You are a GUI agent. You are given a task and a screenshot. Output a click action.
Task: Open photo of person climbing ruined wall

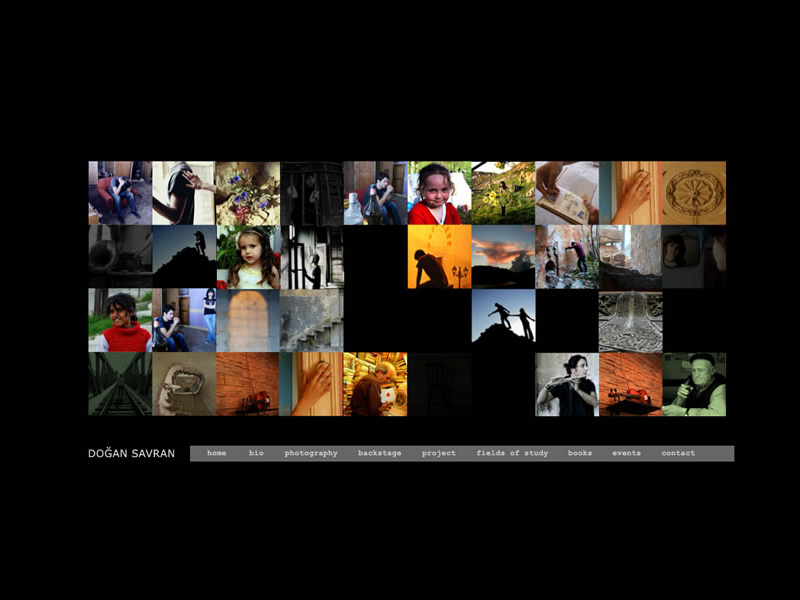(x=567, y=257)
